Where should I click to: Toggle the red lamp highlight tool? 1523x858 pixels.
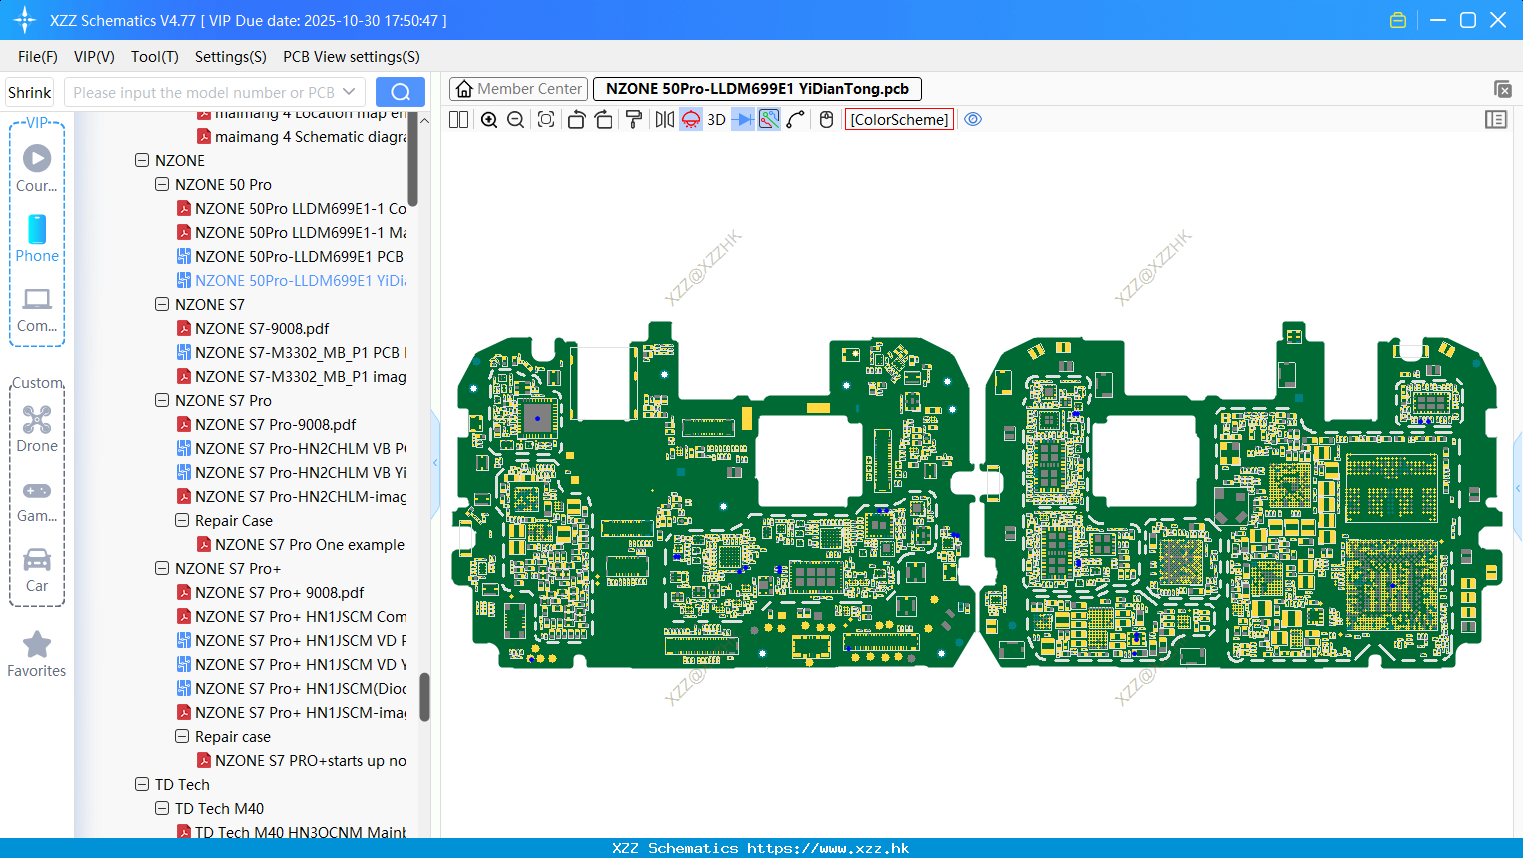(691, 120)
